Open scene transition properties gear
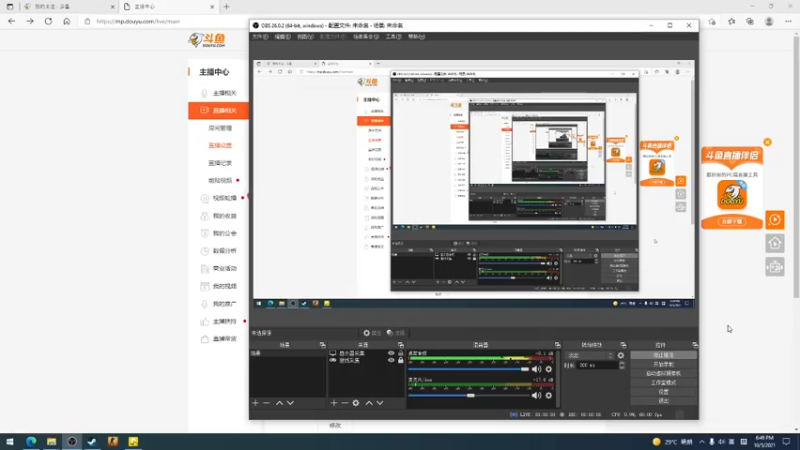Screen dimensions: 800x450 pos(621,356)
